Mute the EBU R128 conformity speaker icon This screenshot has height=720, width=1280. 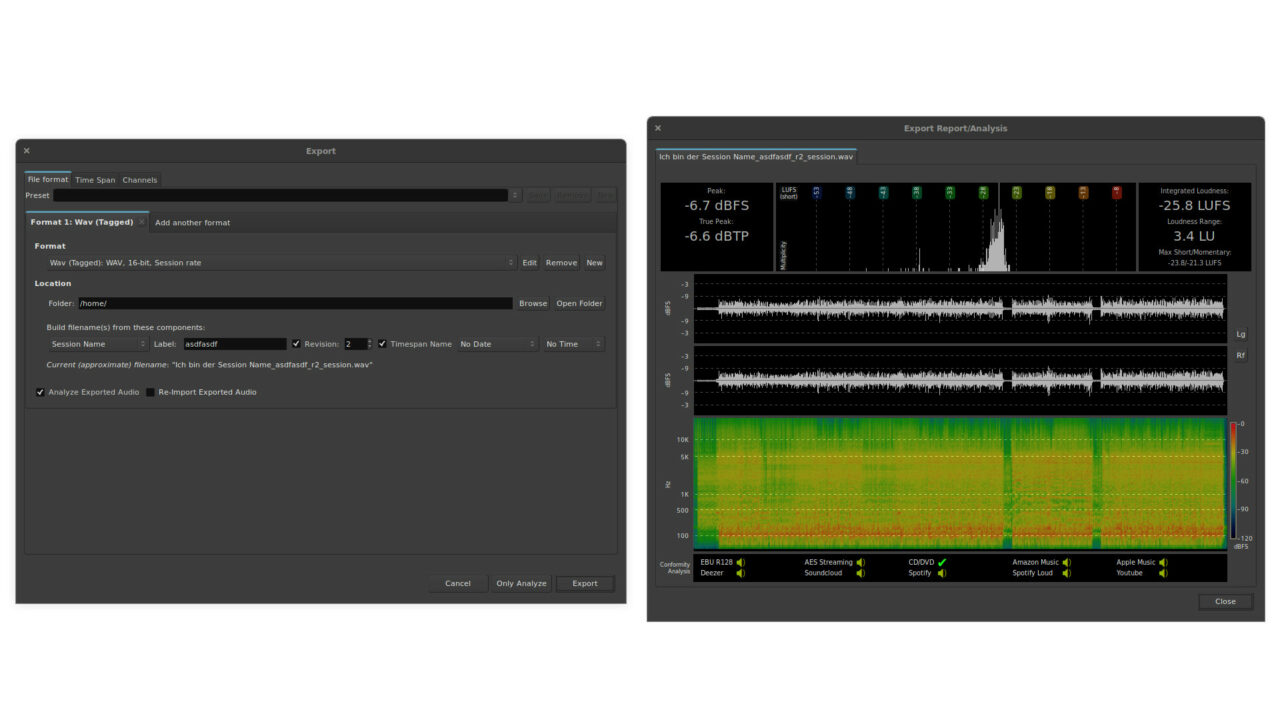pyautogui.click(x=740, y=562)
